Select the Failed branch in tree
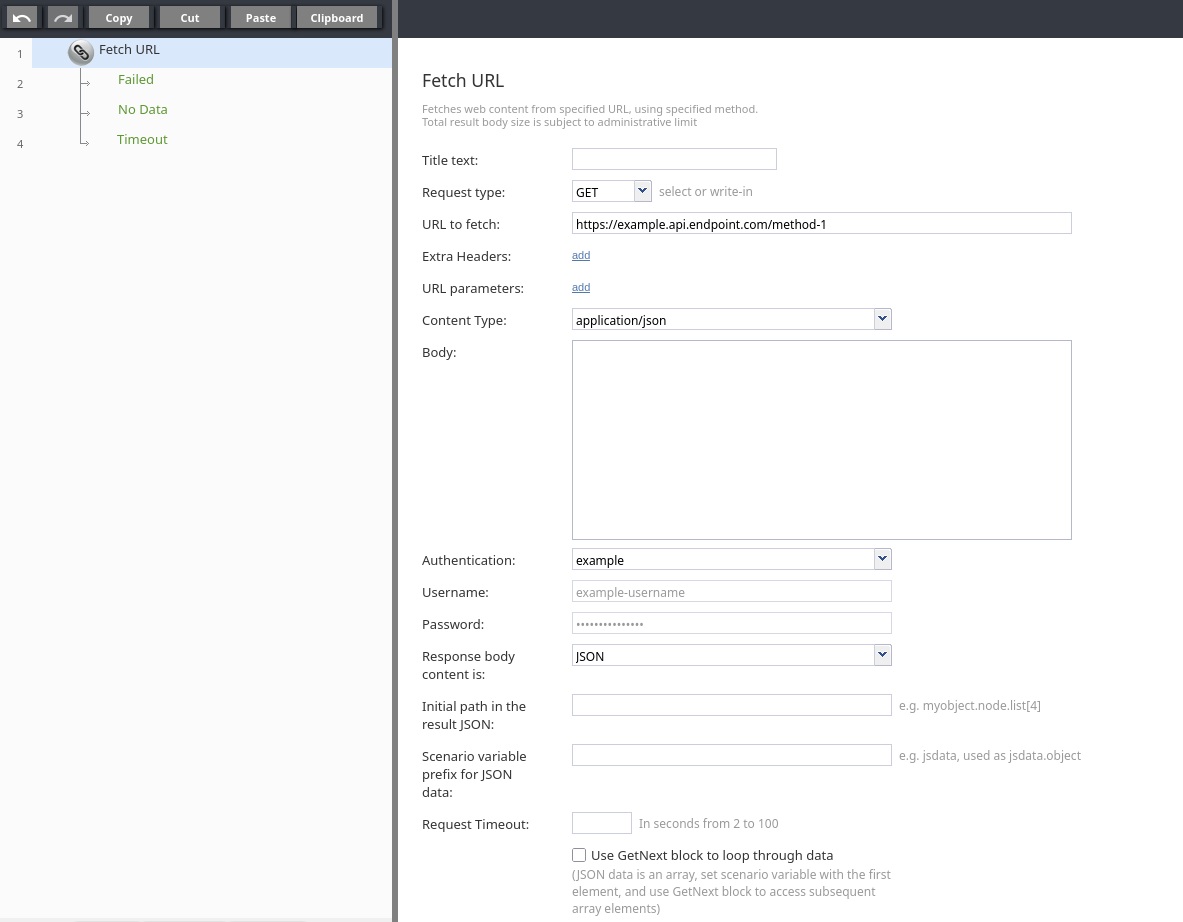Image resolution: width=1183 pixels, height=922 pixels. pyautogui.click(x=136, y=79)
